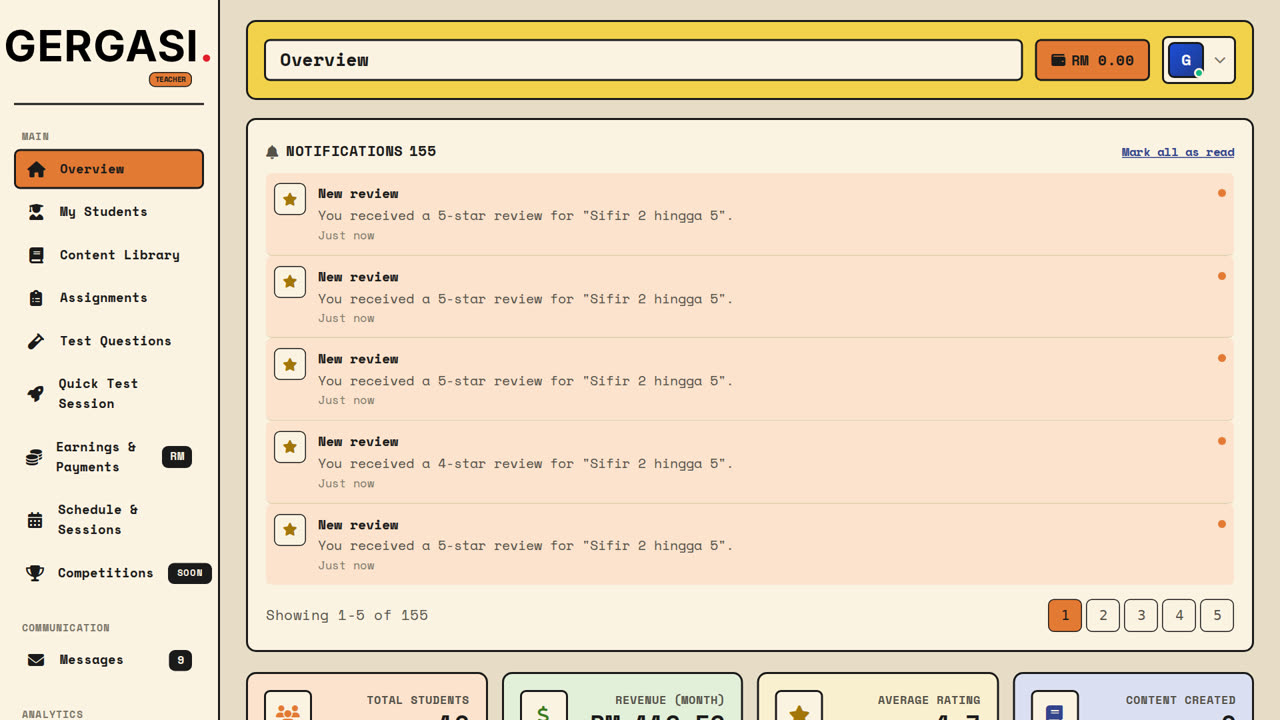Select current notifications page 1
This screenshot has height=720, width=1280.
tap(1065, 615)
